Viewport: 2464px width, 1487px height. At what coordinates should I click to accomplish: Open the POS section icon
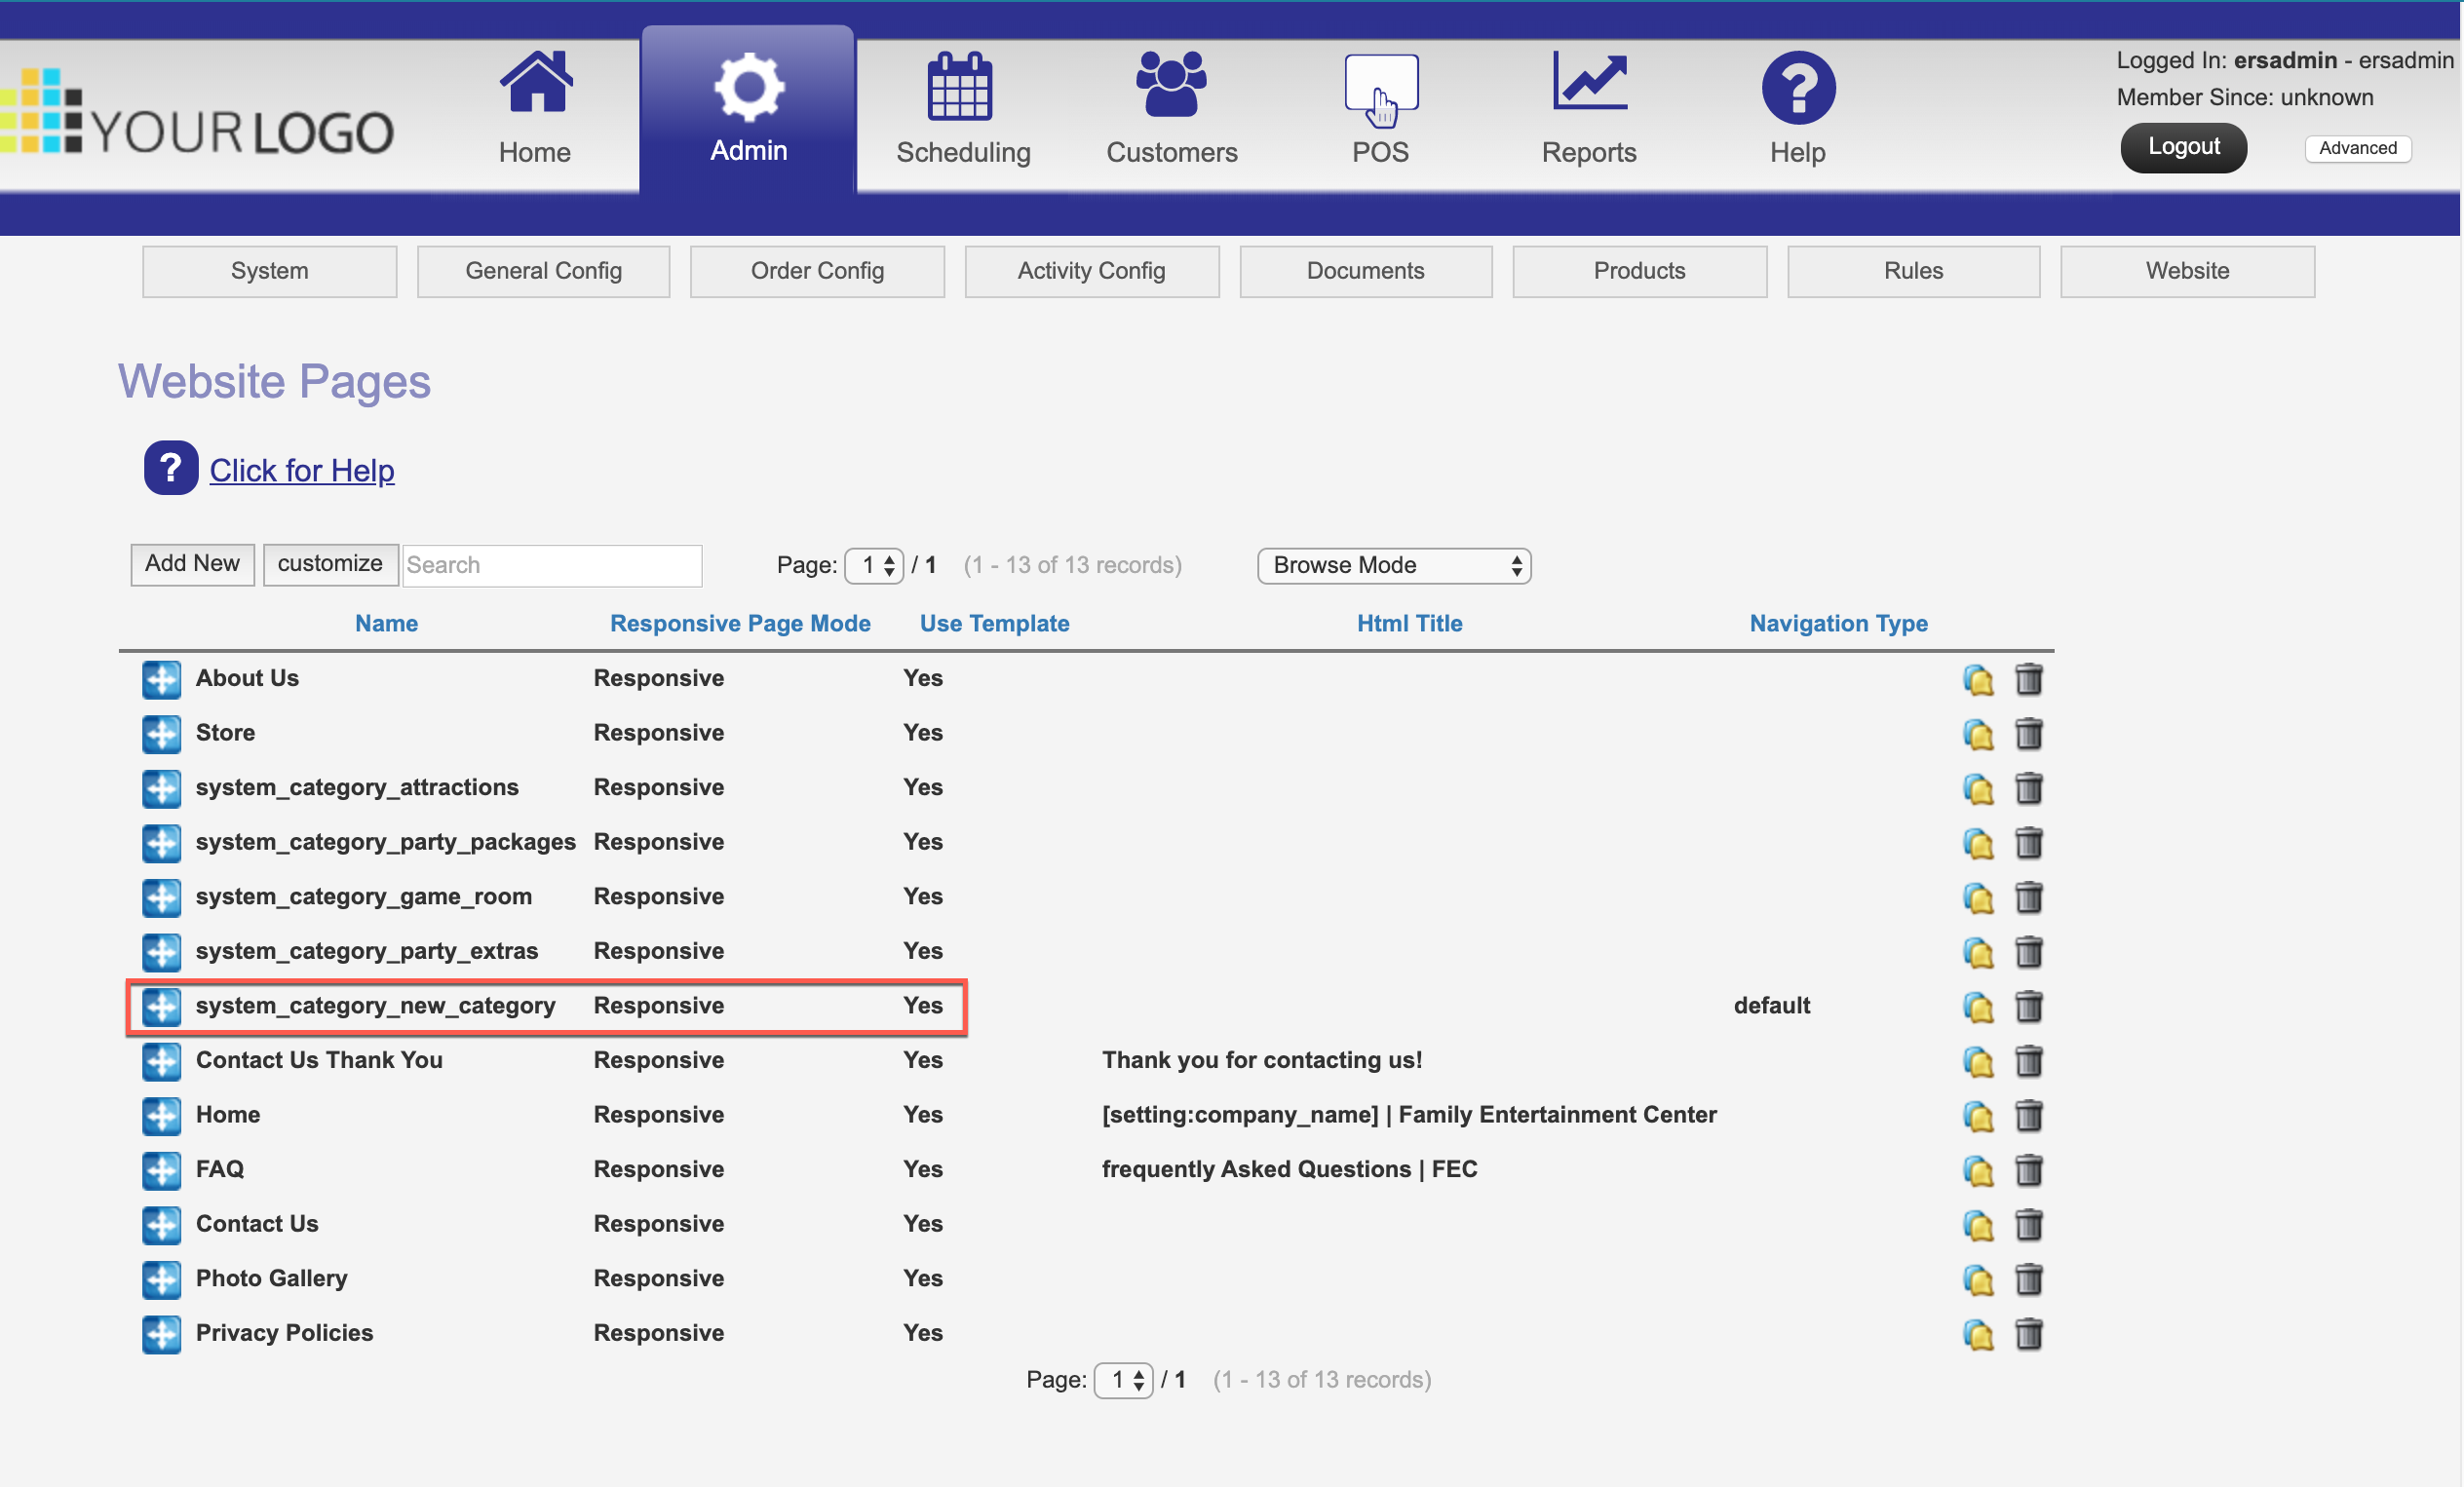point(1381,90)
